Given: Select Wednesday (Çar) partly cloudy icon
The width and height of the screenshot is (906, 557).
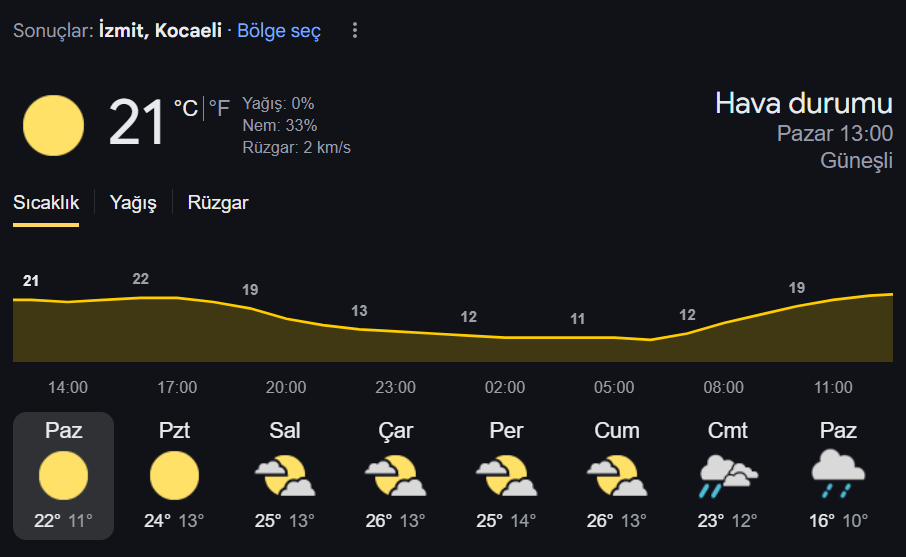Looking at the screenshot, I should pyautogui.click(x=395, y=476).
